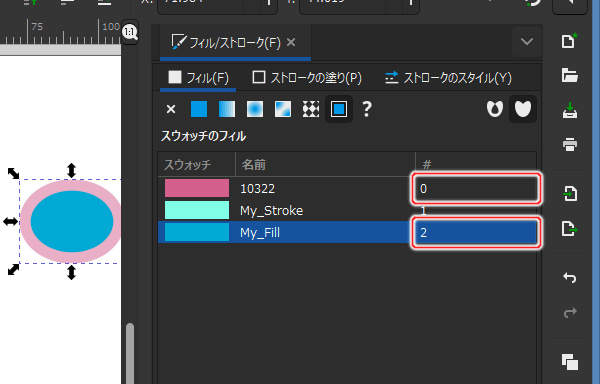This screenshot has height=384, width=600.
Task: Choose linear gradient fill icon
Action: point(227,109)
